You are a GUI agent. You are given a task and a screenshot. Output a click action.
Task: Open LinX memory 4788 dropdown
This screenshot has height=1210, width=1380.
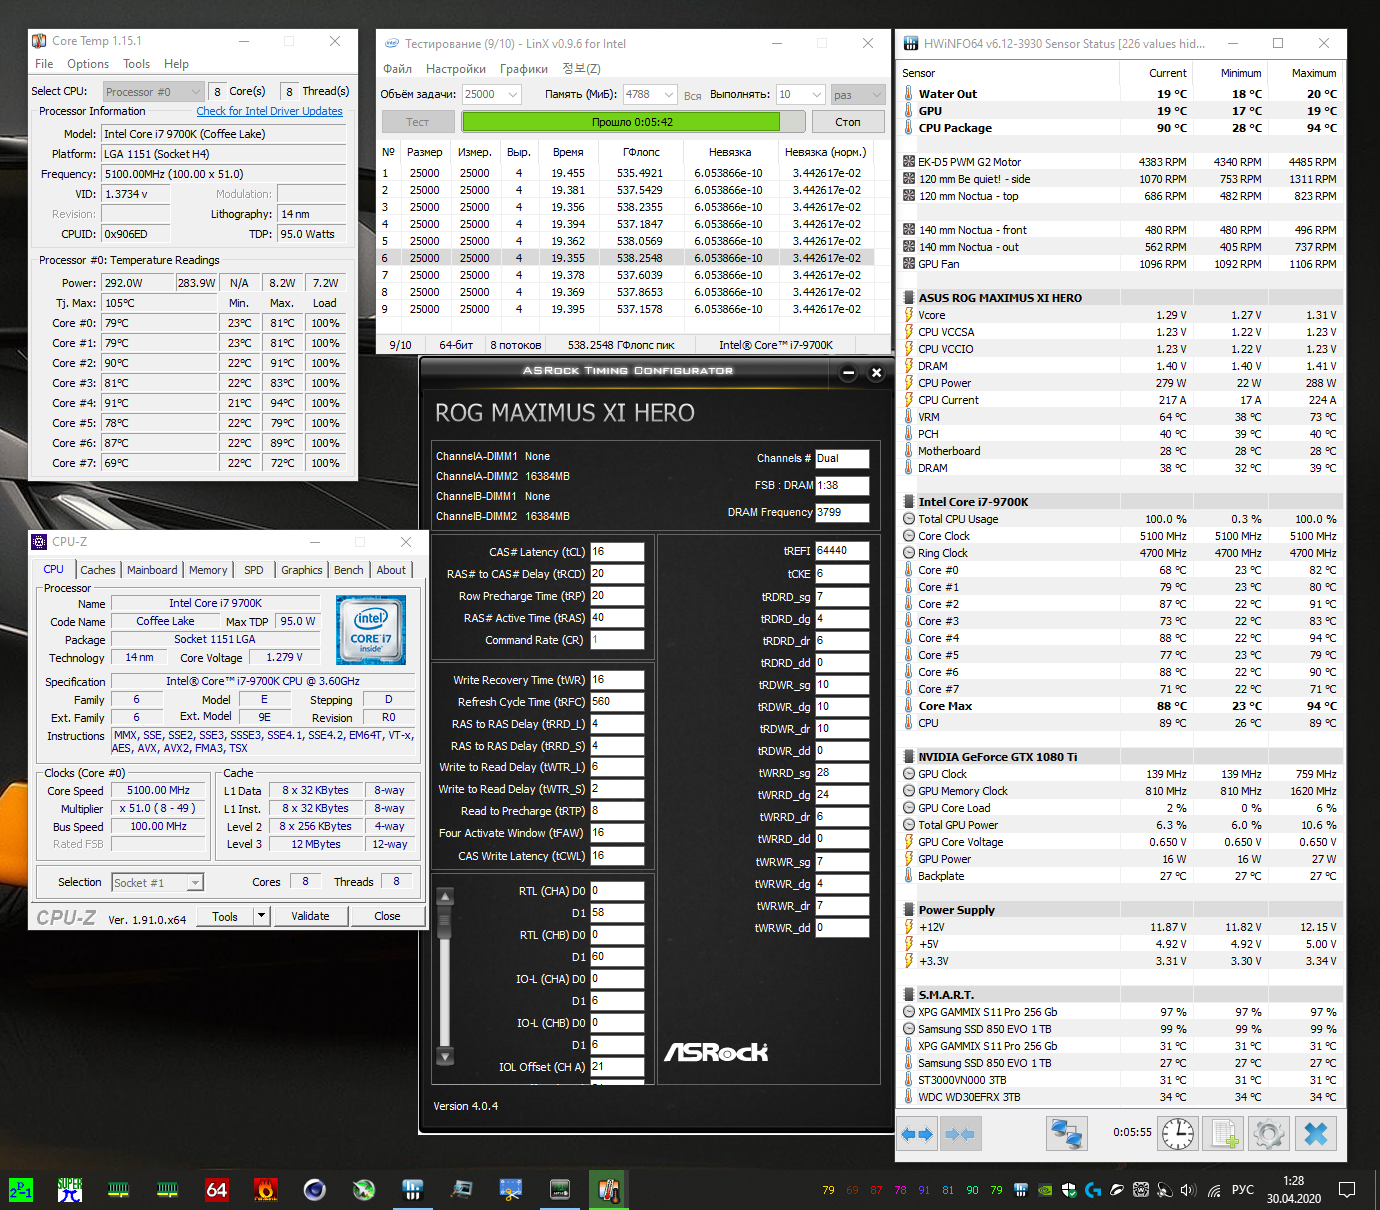point(651,94)
